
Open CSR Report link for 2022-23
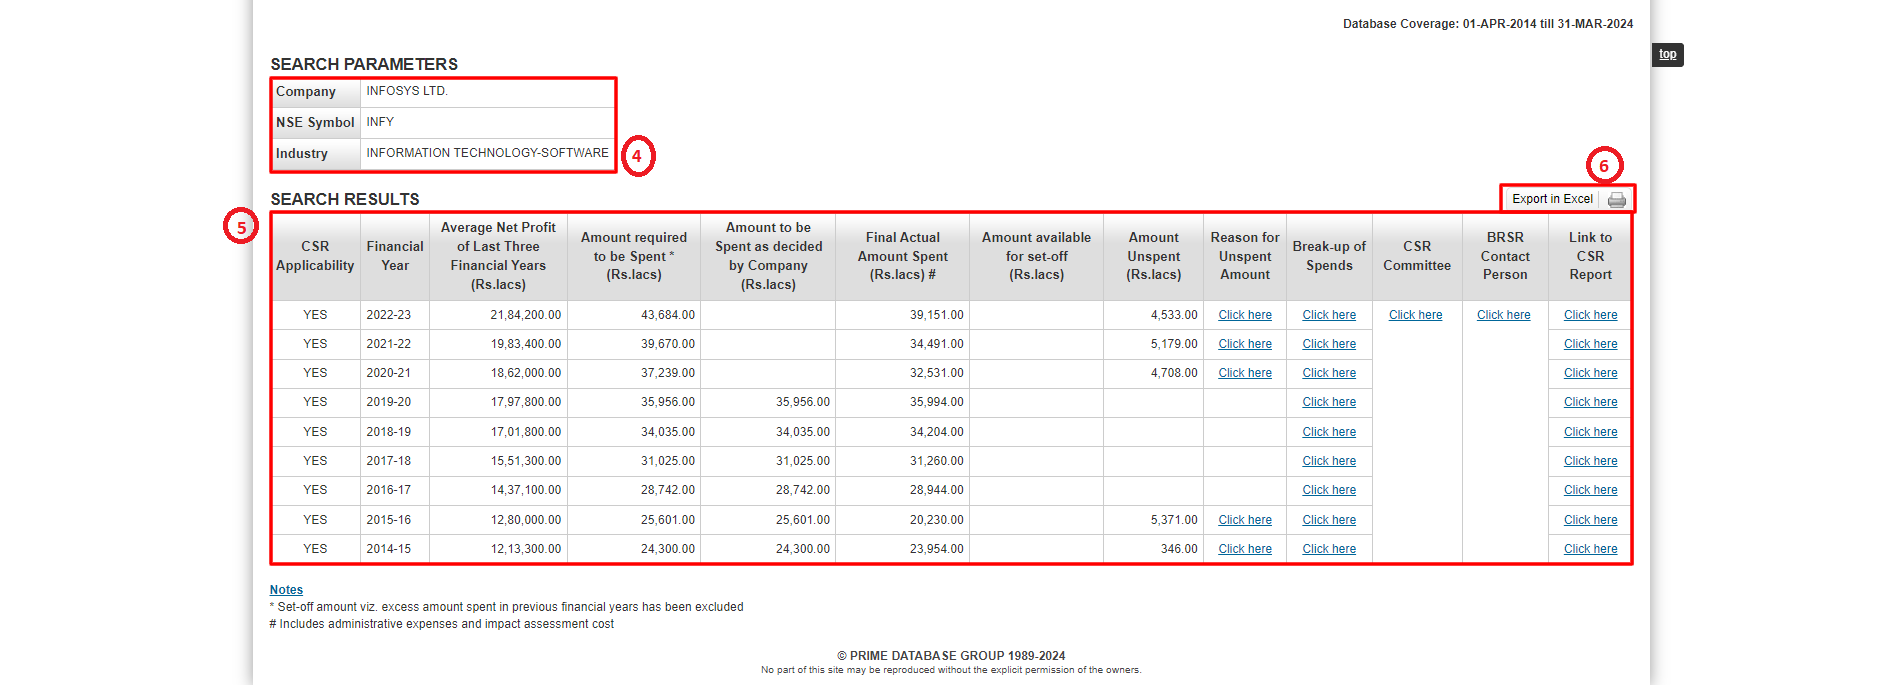click(x=1590, y=315)
